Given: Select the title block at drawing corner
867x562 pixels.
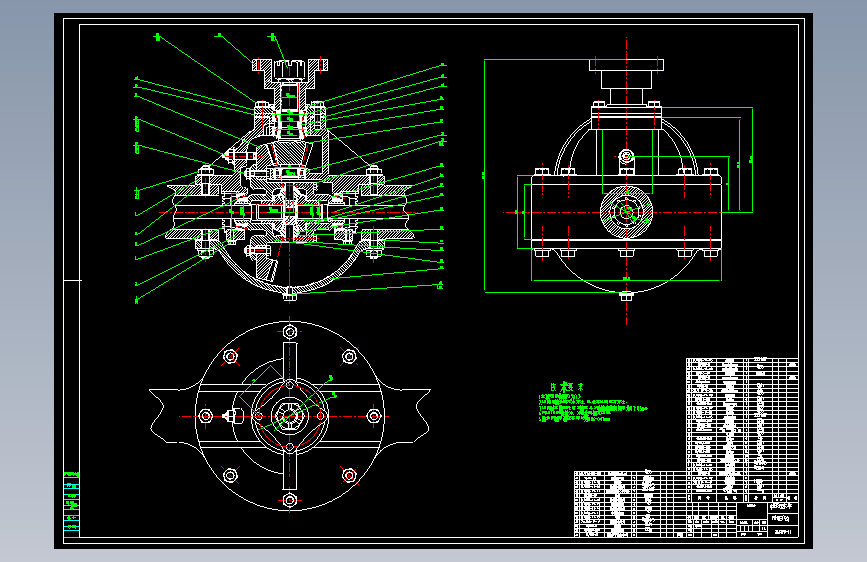Looking at the screenshot, I should (x=743, y=519).
